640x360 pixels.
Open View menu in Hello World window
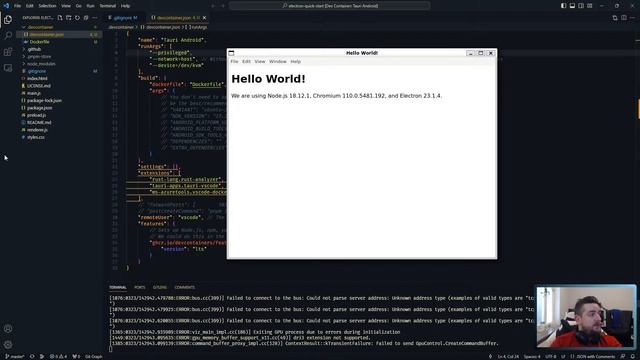260,62
